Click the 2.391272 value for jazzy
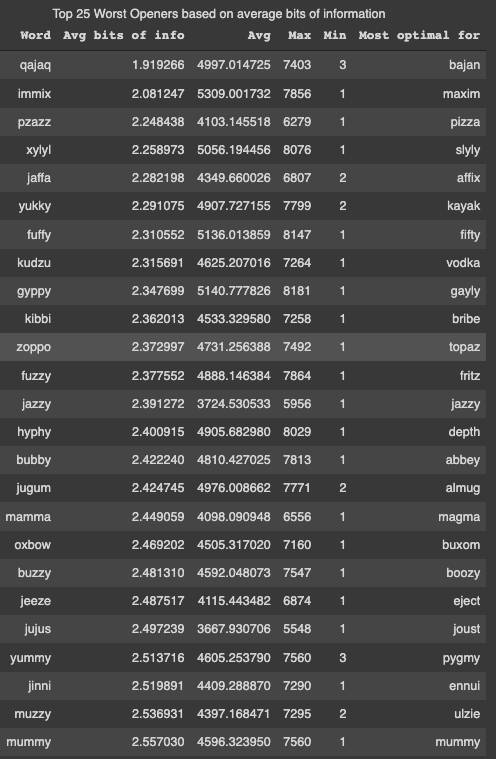The image size is (496, 759). (158, 404)
